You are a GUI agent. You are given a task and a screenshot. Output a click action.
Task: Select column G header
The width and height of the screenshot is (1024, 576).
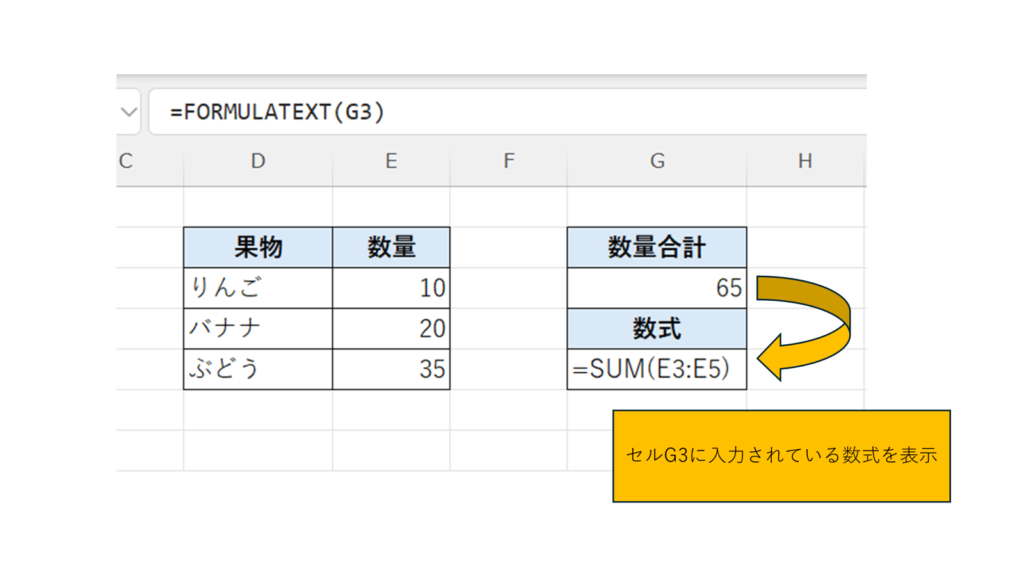[x=656, y=161]
